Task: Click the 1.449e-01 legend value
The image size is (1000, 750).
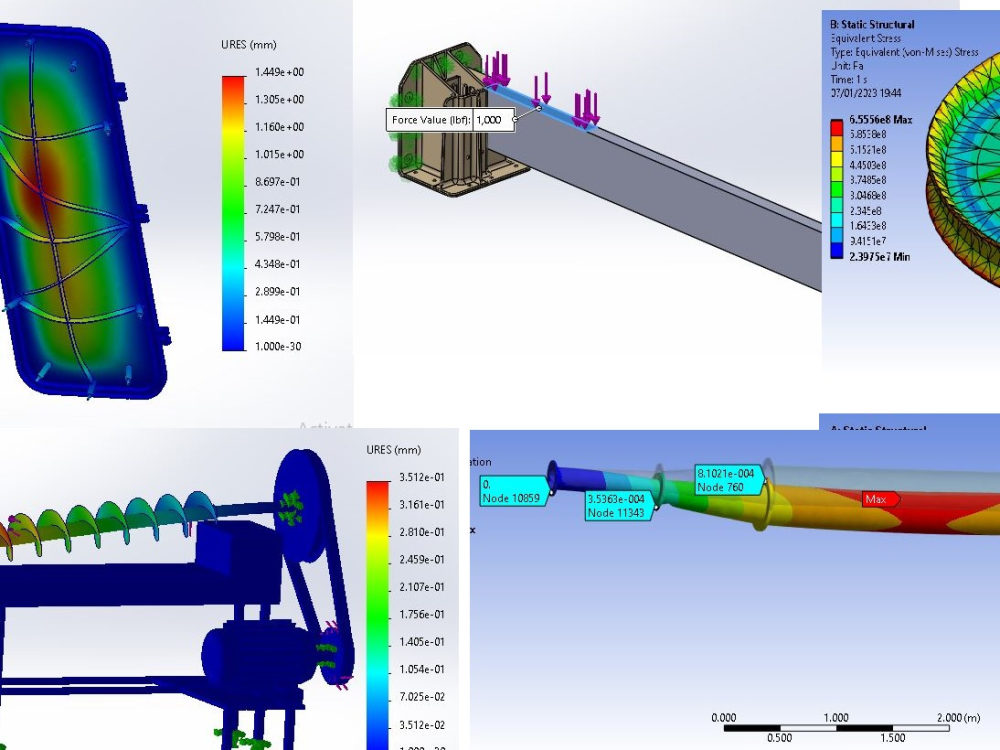Action: point(277,320)
